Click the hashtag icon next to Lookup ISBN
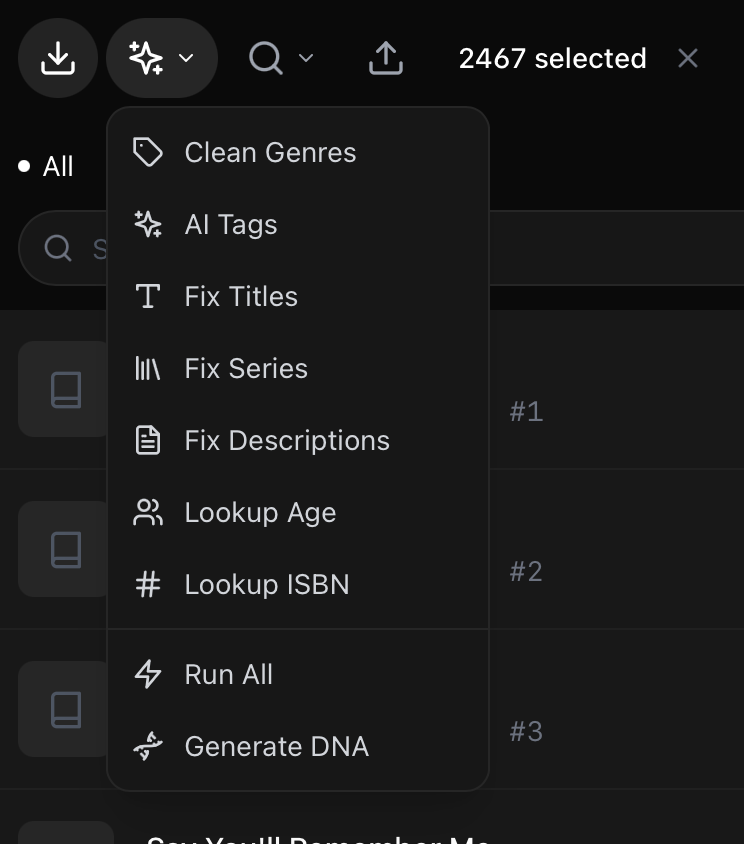The width and height of the screenshot is (744, 844). (148, 584)
